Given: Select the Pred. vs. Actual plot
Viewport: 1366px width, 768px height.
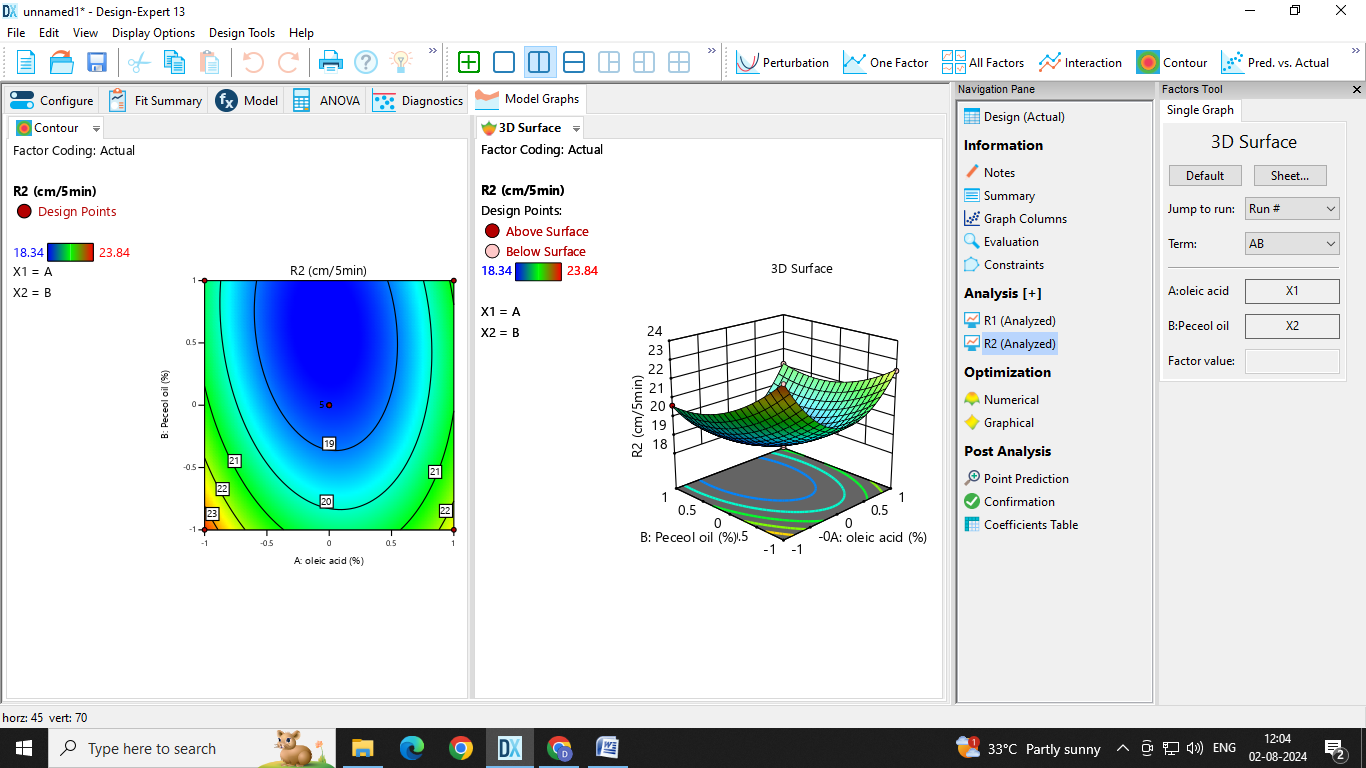Looking at the screenshot, I should (x=1275, y=62).
